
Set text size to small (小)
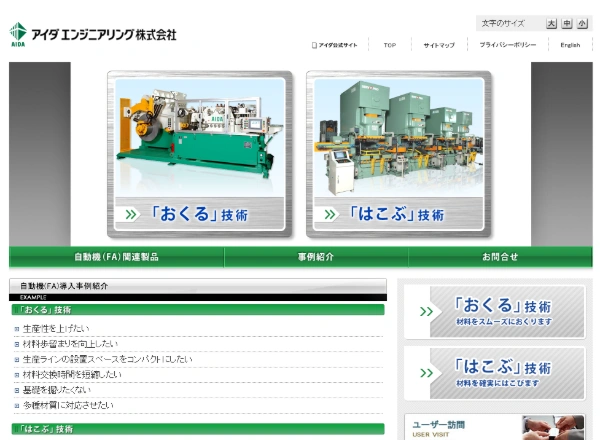[582, 24]
